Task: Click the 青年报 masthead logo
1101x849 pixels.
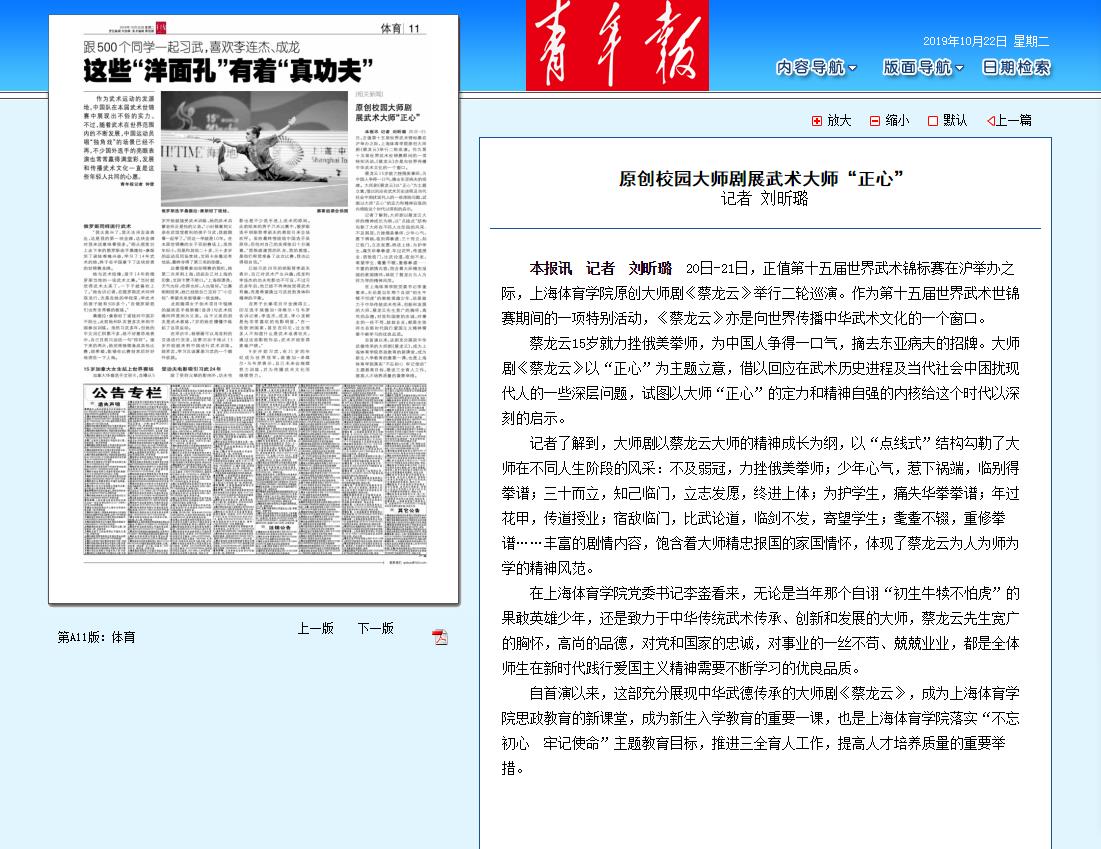Action: click(618, 45)
